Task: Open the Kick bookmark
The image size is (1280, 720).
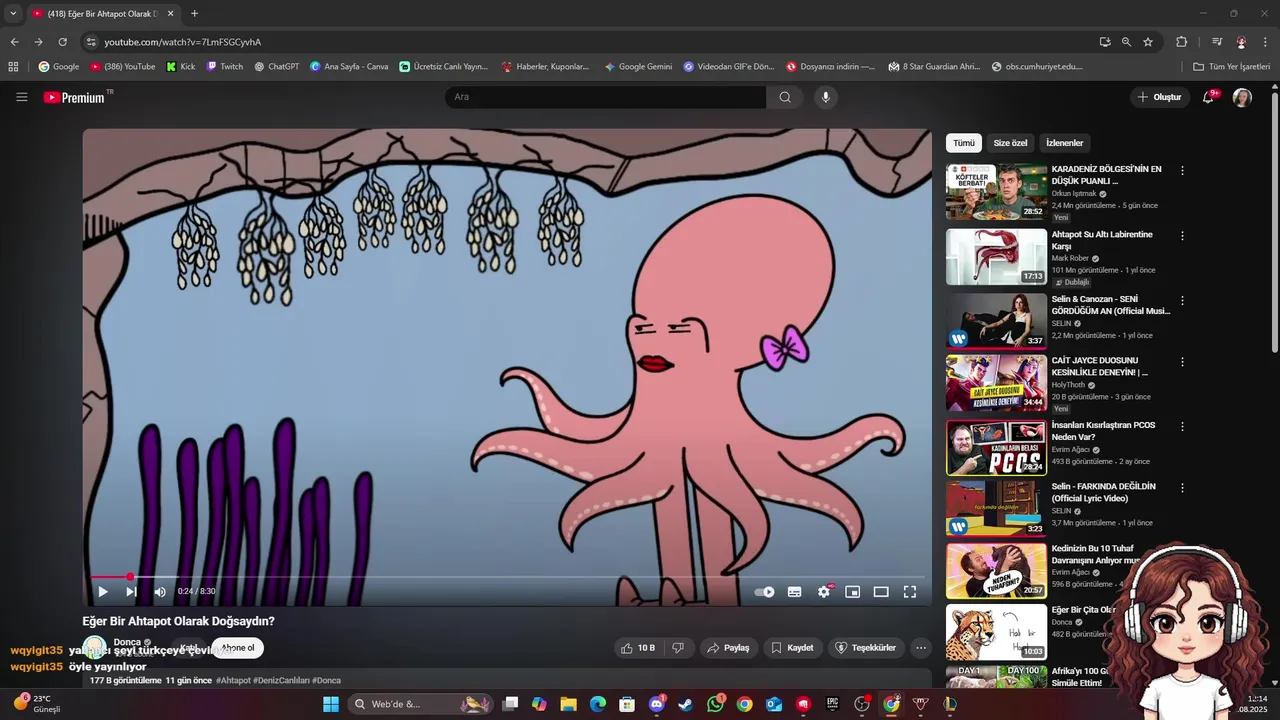Action: [180, 67]
